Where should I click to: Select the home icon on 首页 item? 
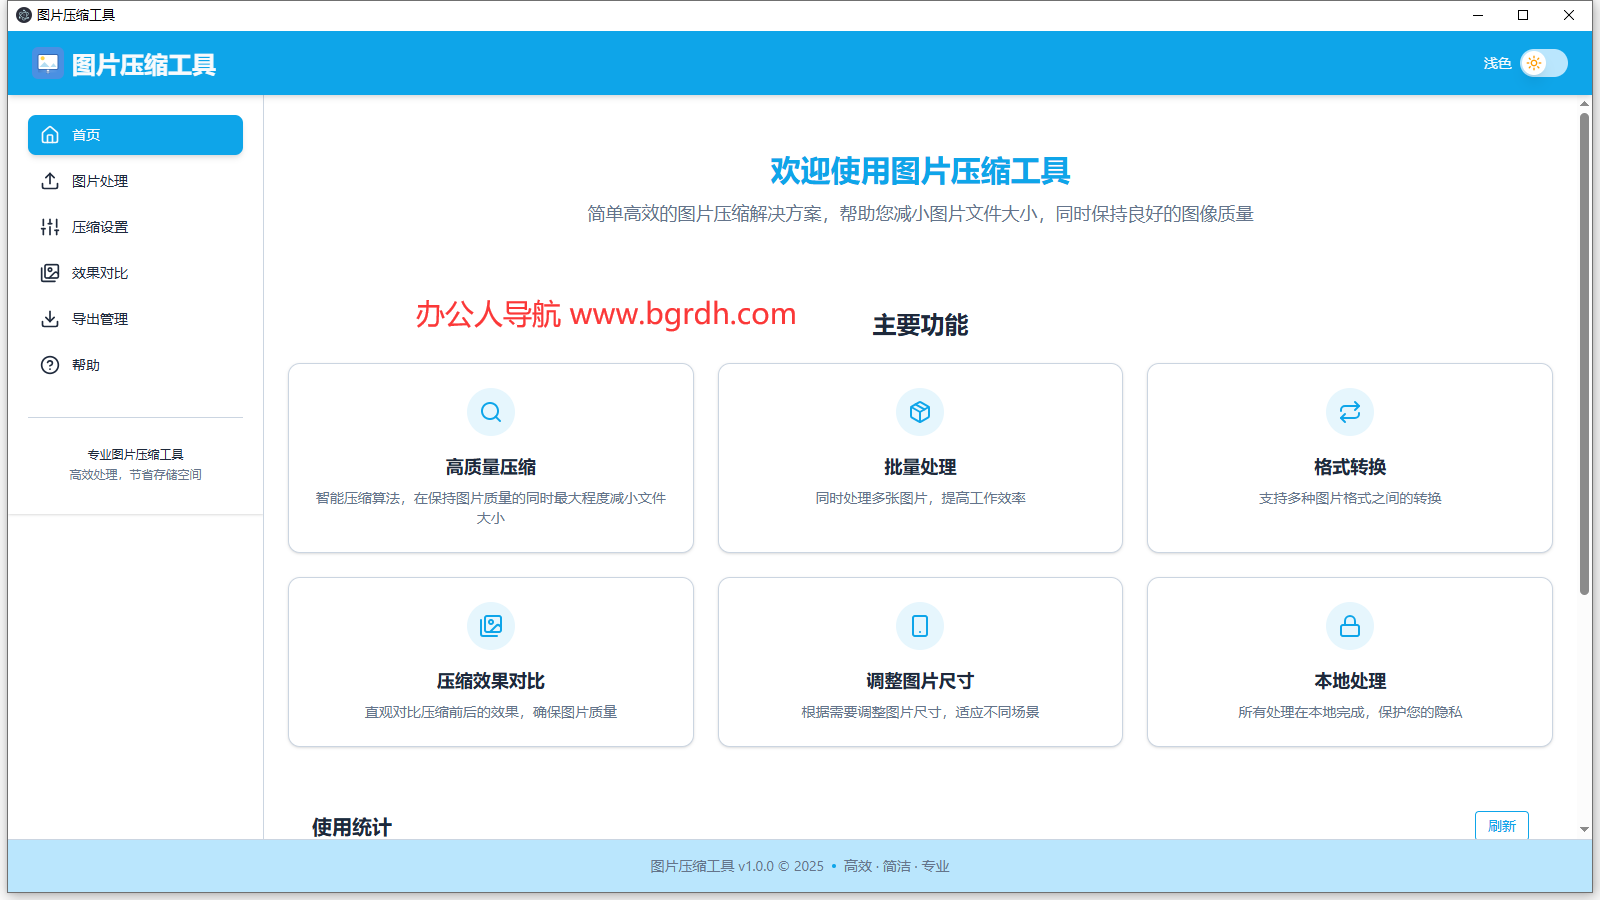(50, 134)
